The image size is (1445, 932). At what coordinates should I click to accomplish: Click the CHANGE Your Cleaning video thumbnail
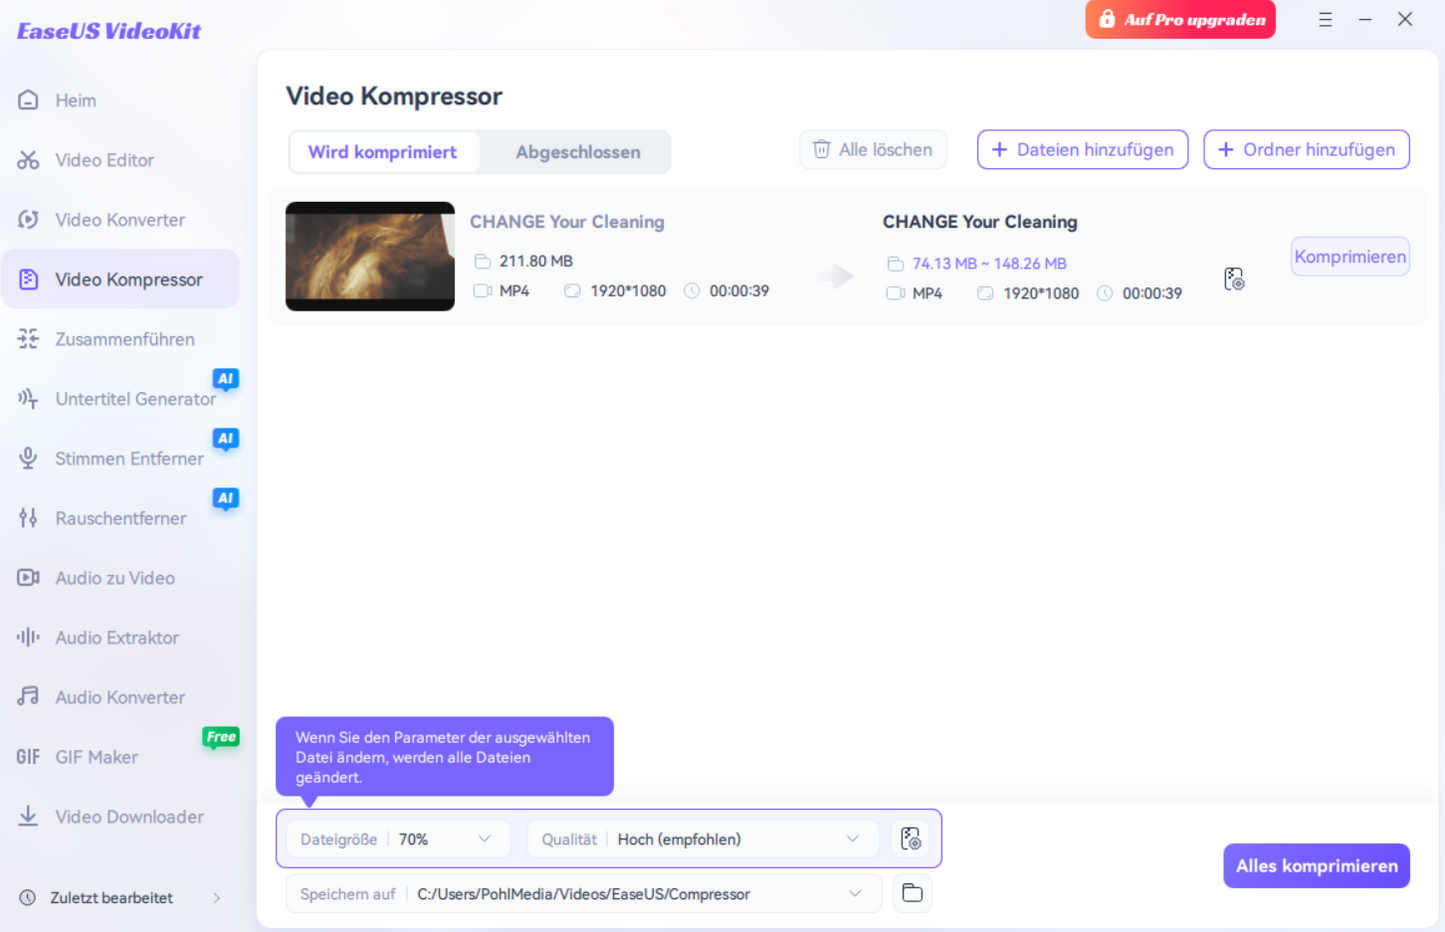pyautogui.click(x=370, y=257)
